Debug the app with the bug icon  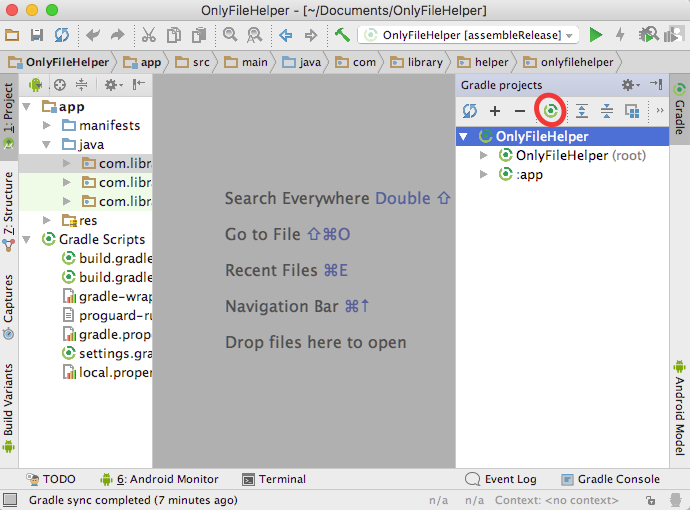coord(647,35)
